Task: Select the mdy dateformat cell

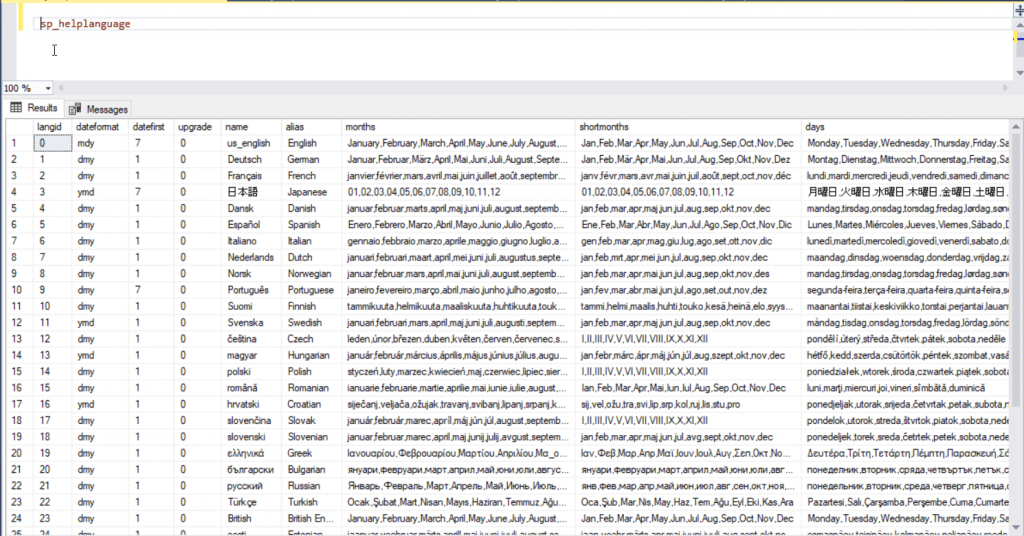Action: point(101,143)
